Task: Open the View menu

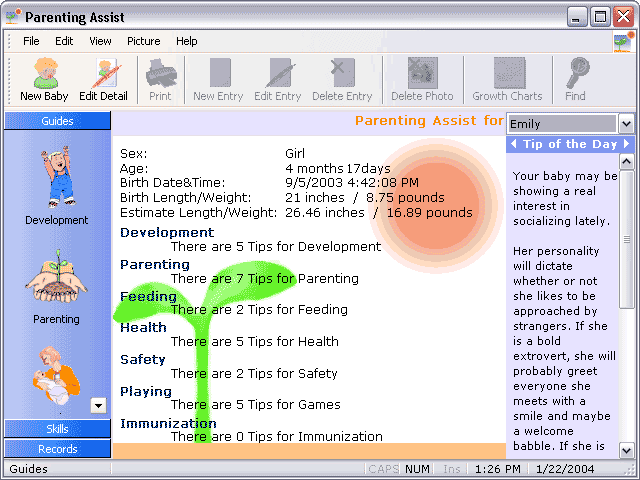Action: (100, 41)
